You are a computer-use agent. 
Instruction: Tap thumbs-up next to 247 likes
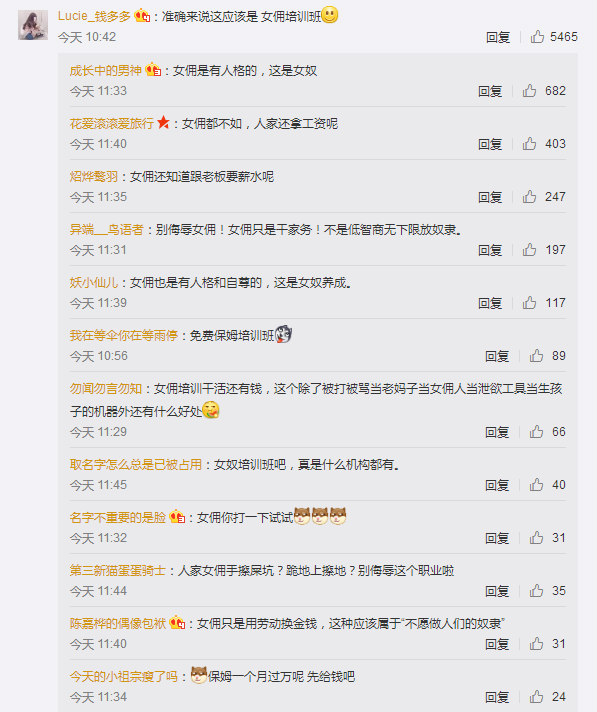tap(529, 197)
